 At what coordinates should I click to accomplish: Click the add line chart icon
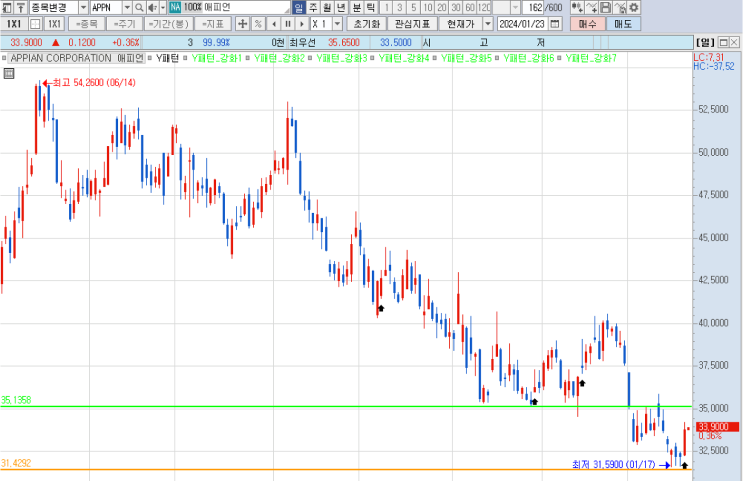click(591, 7)
